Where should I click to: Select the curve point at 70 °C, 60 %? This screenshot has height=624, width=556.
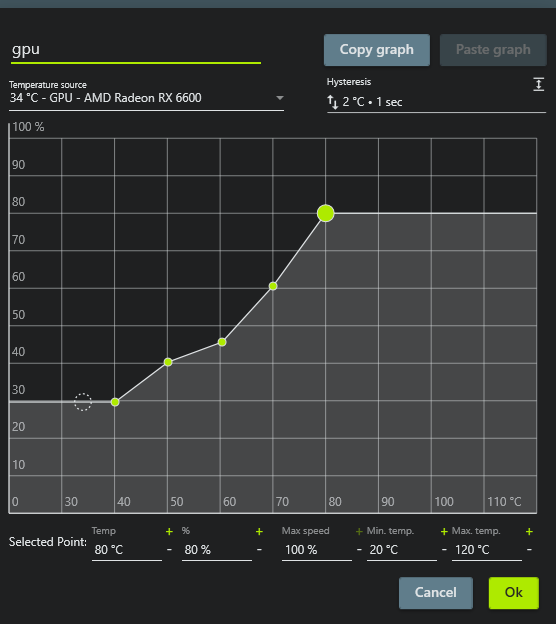pyautogui.click(x=273, y=286)
